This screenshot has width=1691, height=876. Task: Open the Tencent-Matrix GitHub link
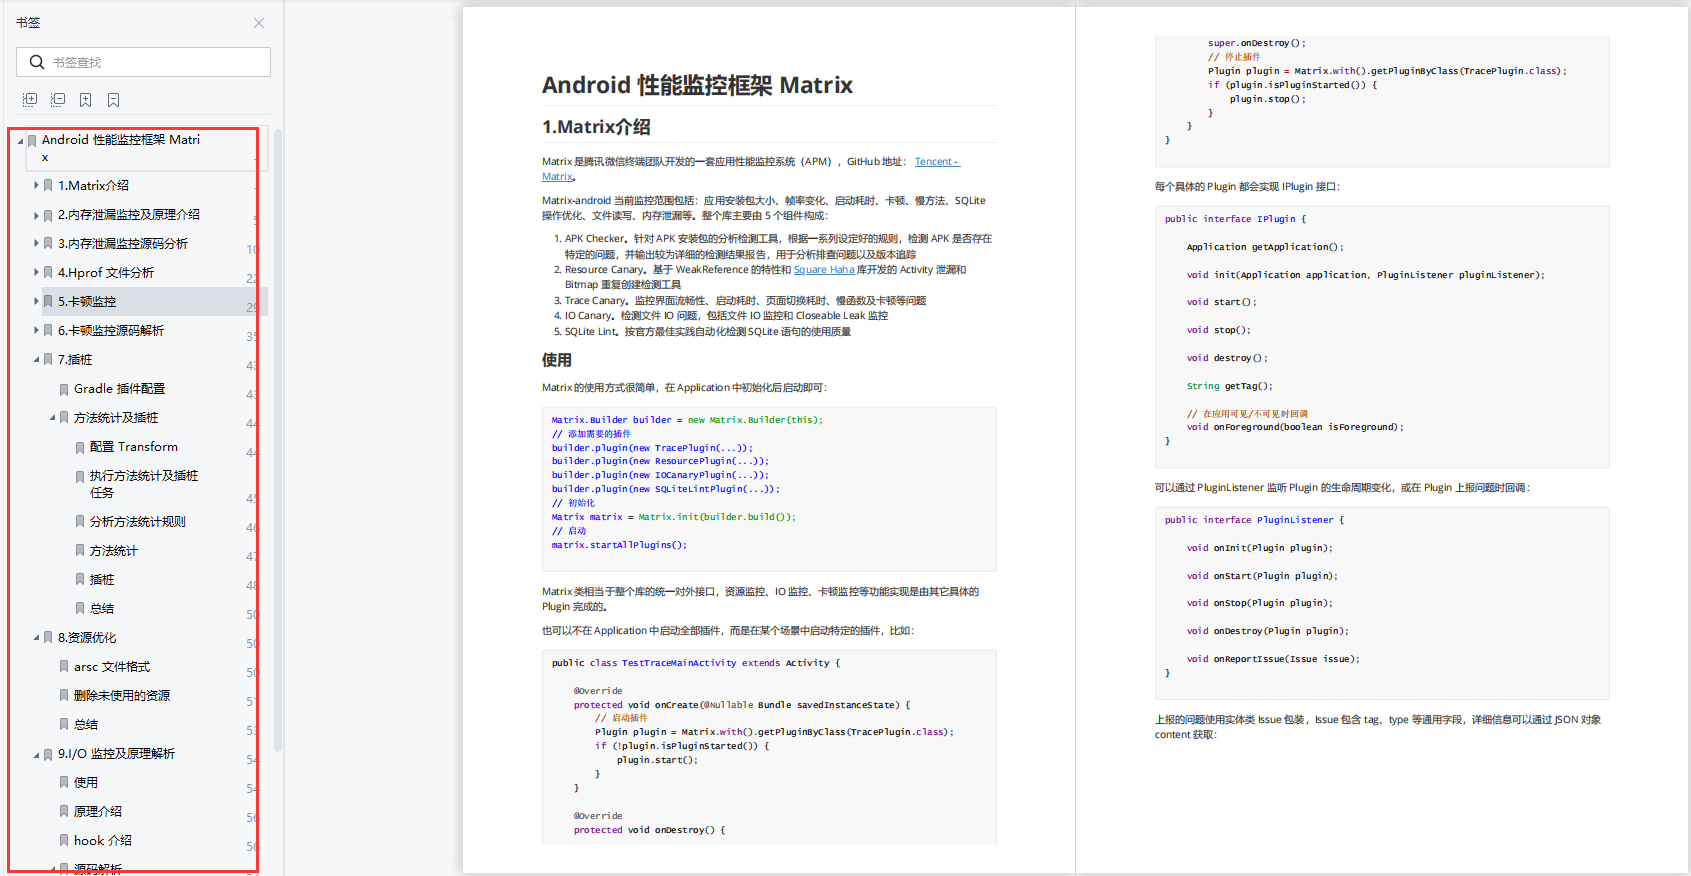(937, 161)
